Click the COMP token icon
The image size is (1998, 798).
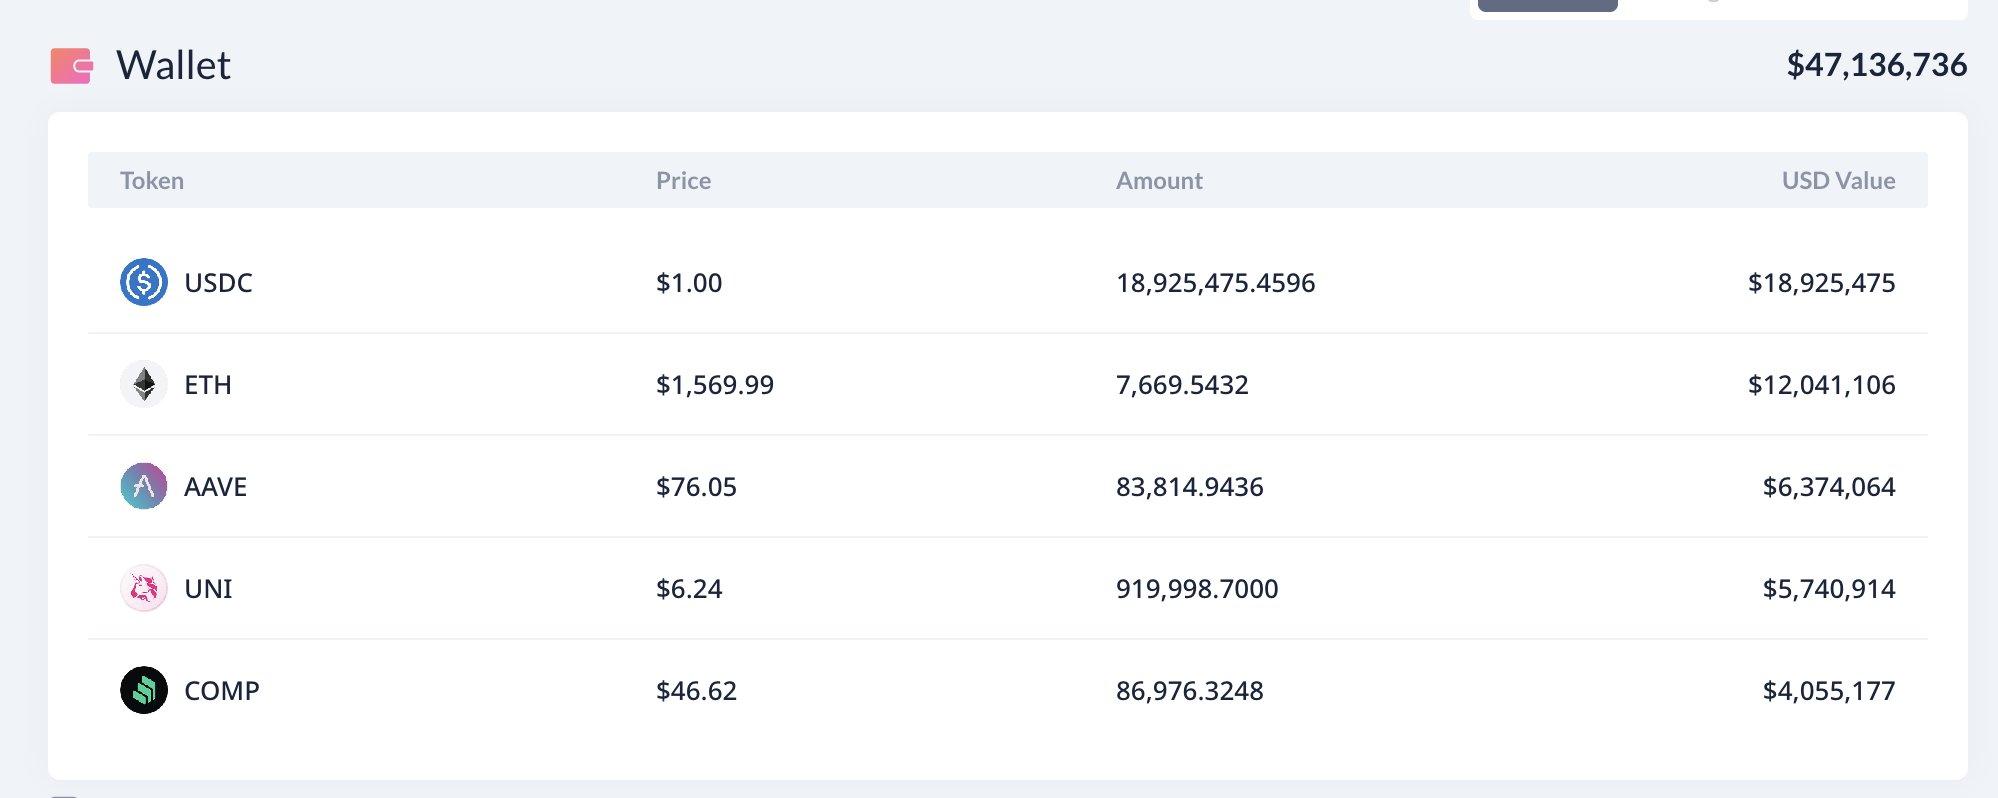(x=144, y=690)
